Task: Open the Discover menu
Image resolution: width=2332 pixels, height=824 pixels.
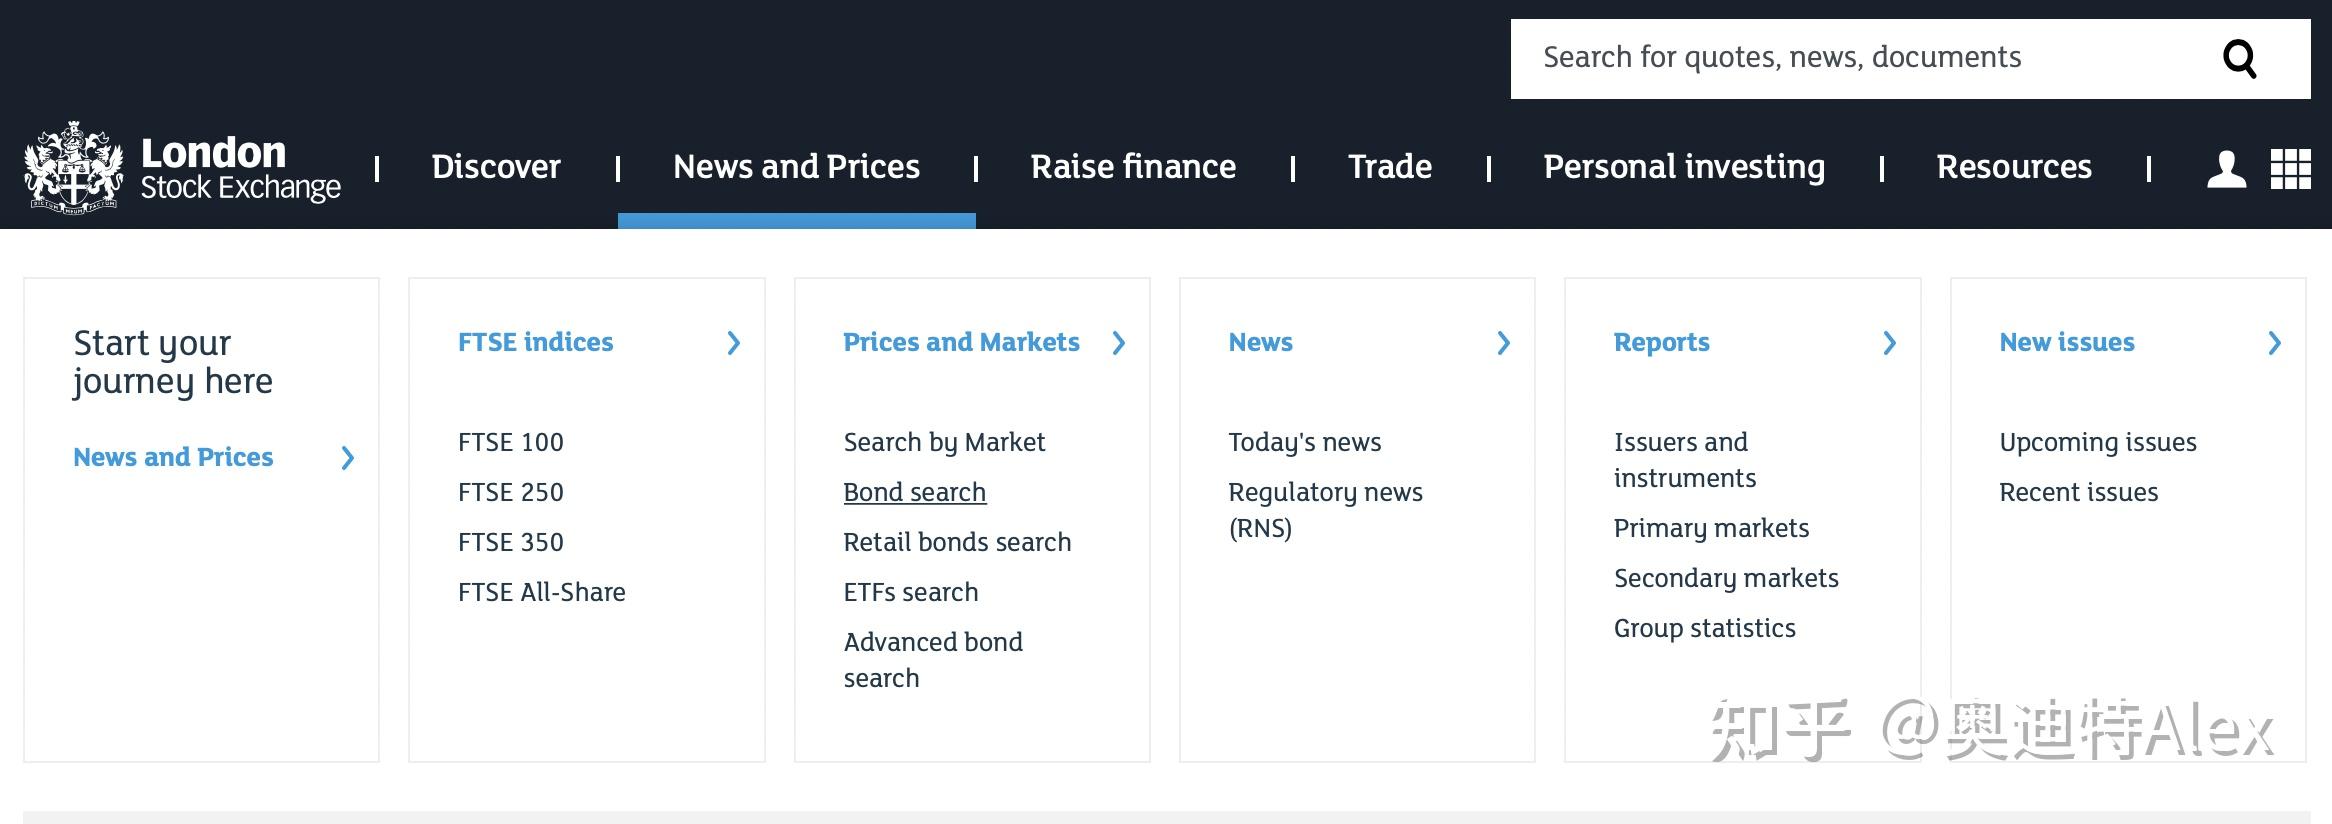Action: tap(496, 166)
